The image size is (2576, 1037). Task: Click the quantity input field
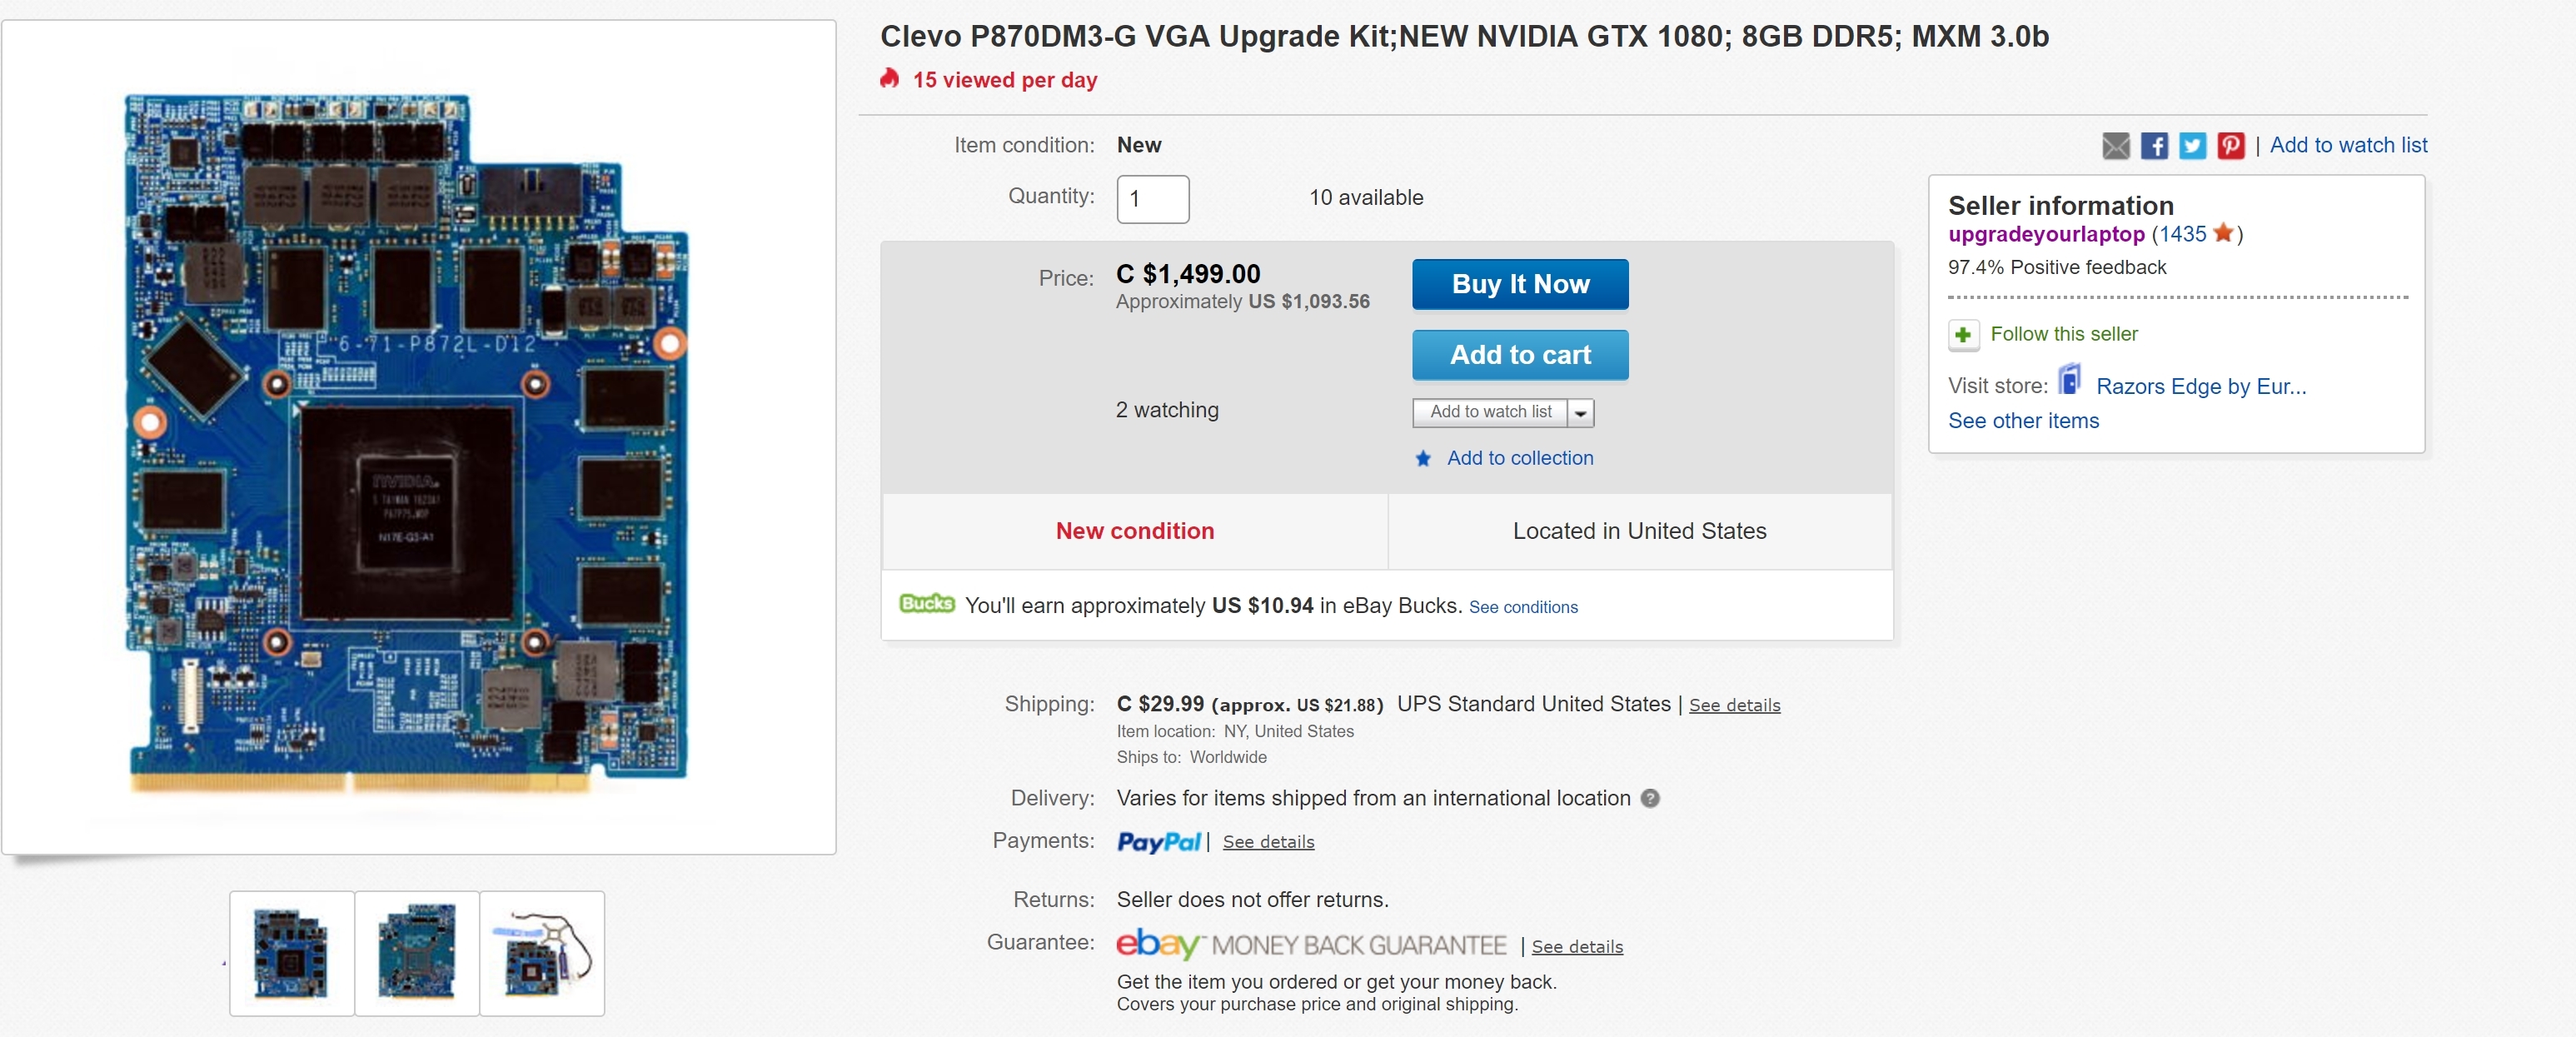coord(1152,199)
